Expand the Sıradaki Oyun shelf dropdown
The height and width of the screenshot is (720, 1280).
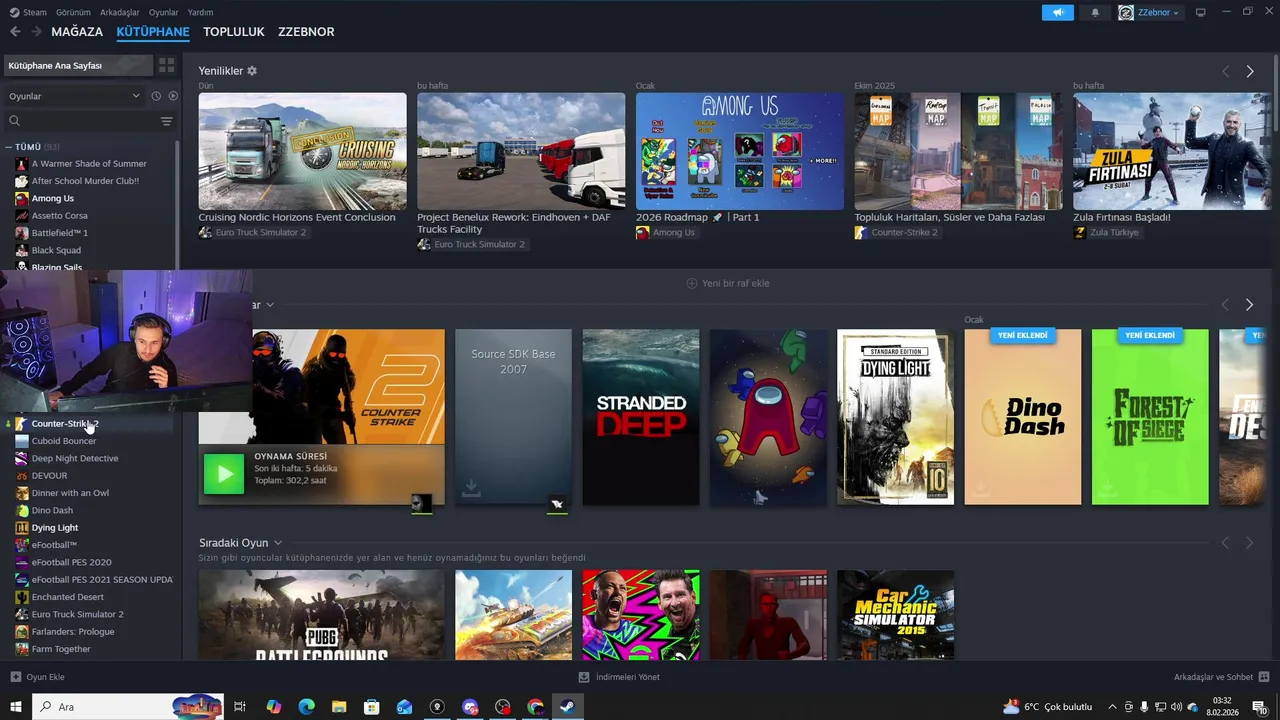(x=278, y=543)
